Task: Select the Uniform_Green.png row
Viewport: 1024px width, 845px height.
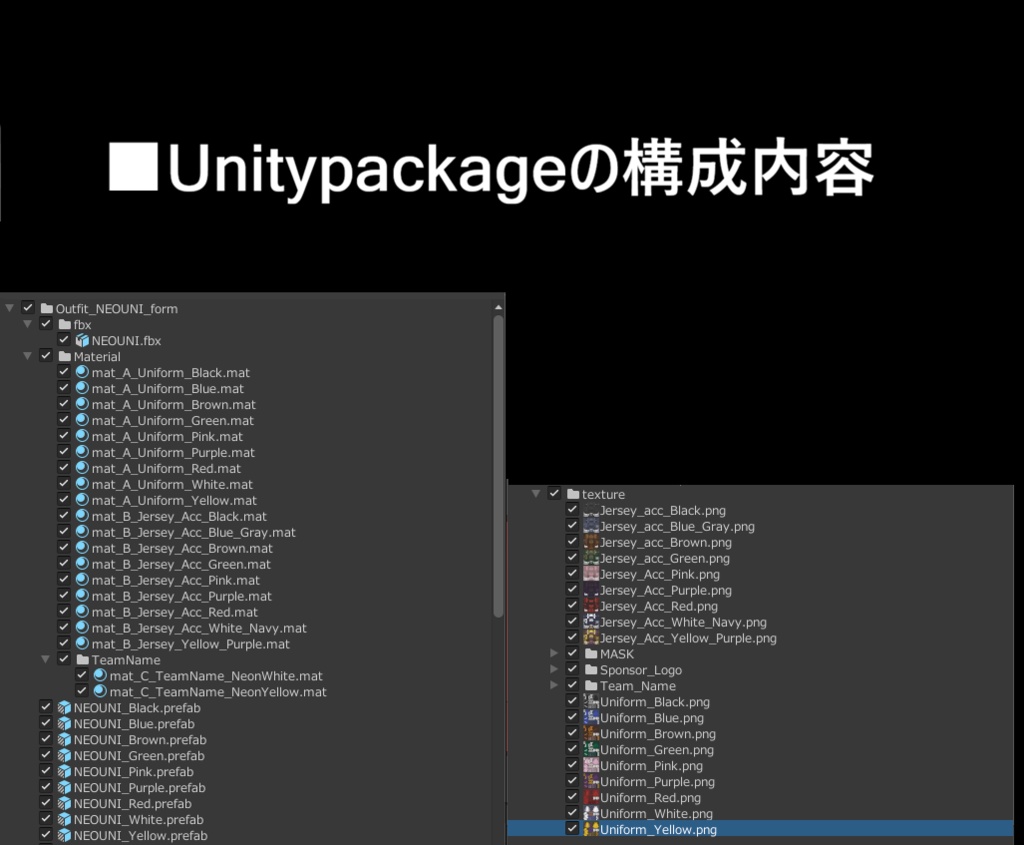Action: [x=761, y=750]
